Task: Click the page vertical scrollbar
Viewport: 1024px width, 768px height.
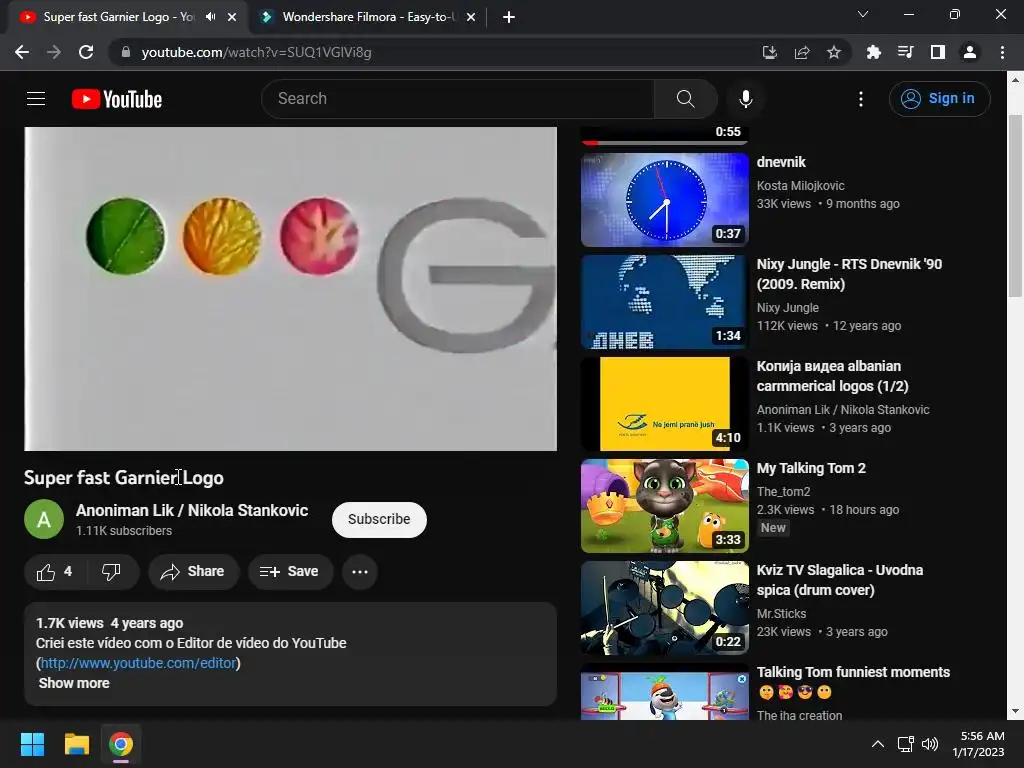Action: pos(1015,206)
